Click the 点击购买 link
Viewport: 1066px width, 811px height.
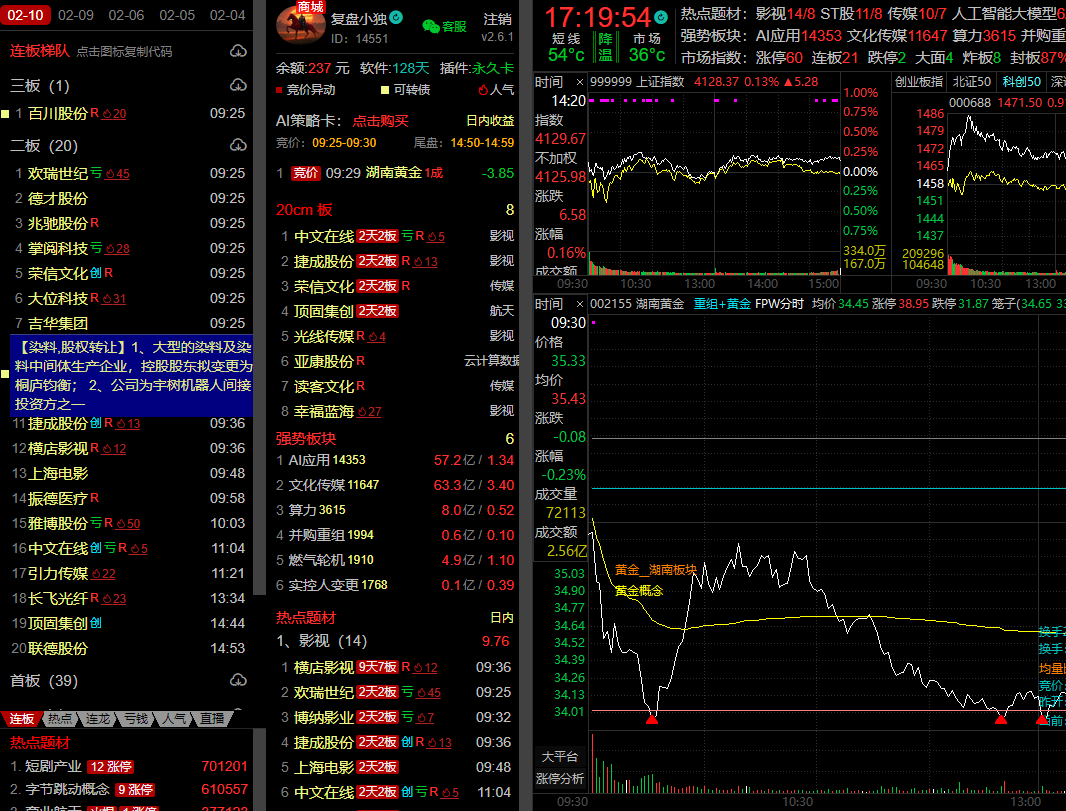coord(380,121)
